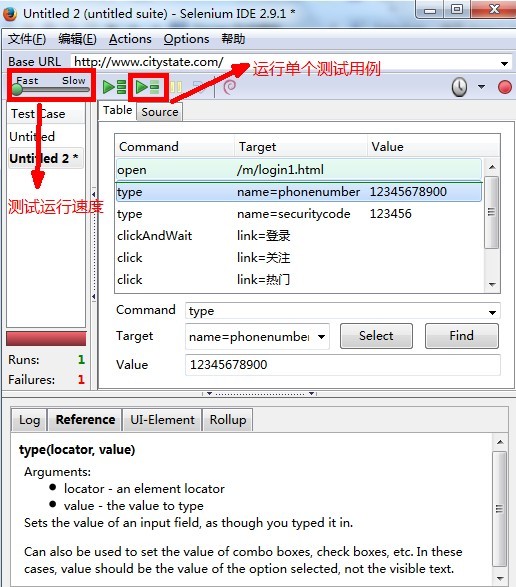Image resolution: width=516 pixels, height=587 pixels.
Task: Click the red record button
Action: click(x=505, y=87)
